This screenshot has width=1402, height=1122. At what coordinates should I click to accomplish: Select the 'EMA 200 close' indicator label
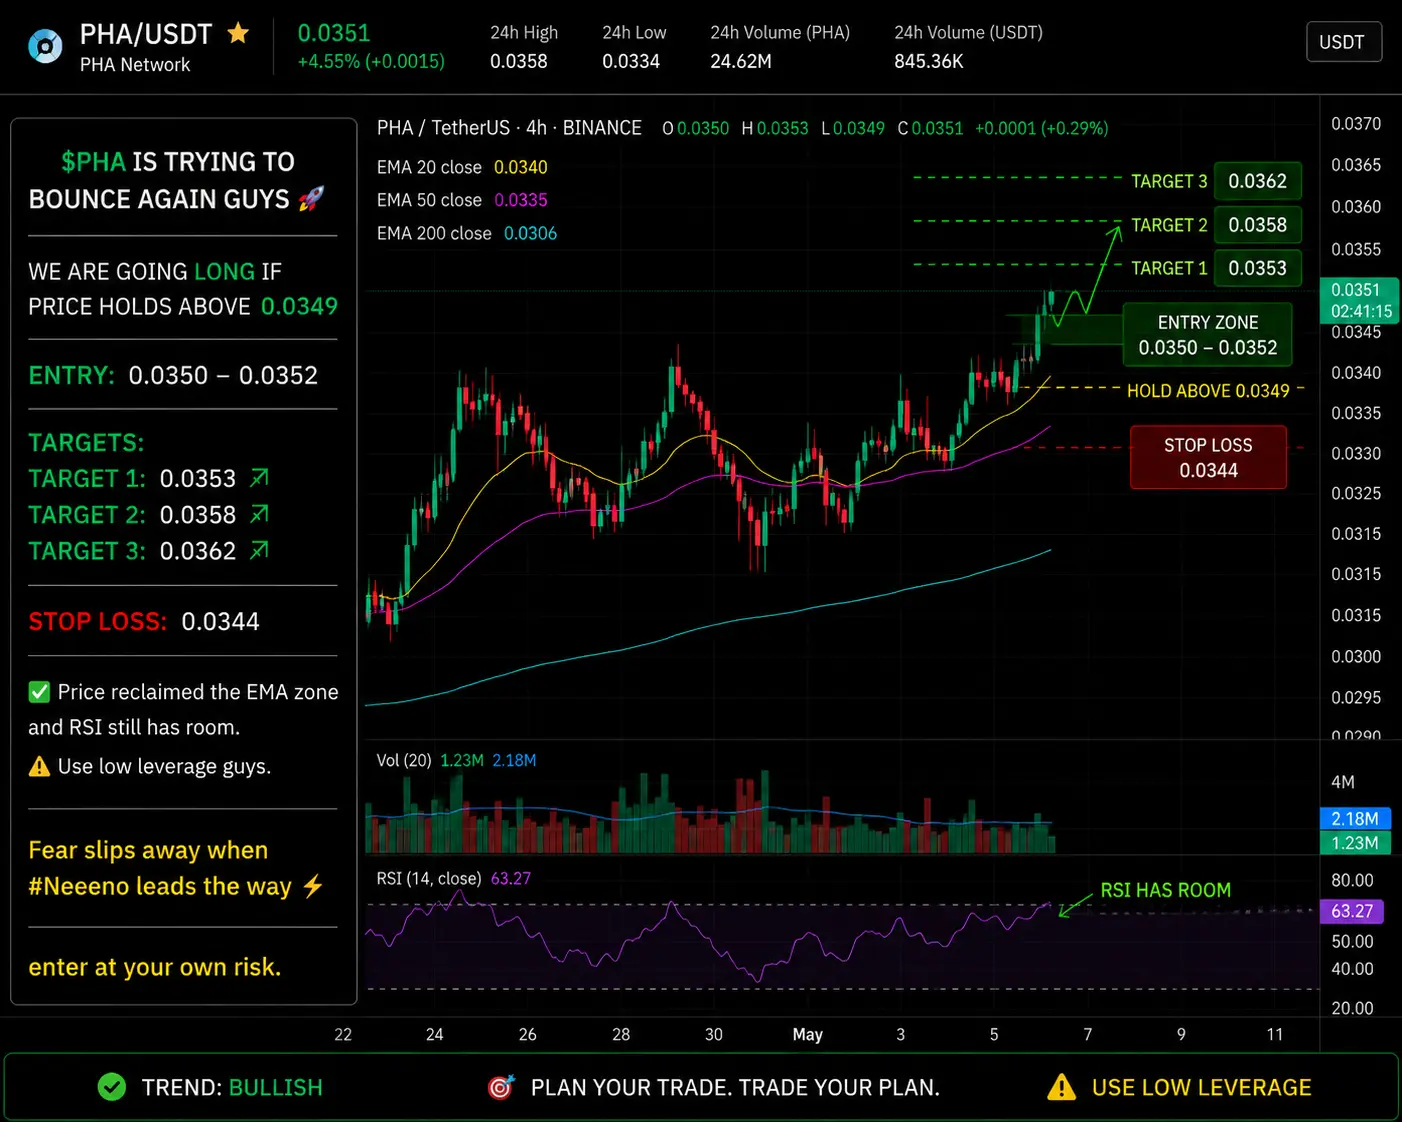(434, 233)
